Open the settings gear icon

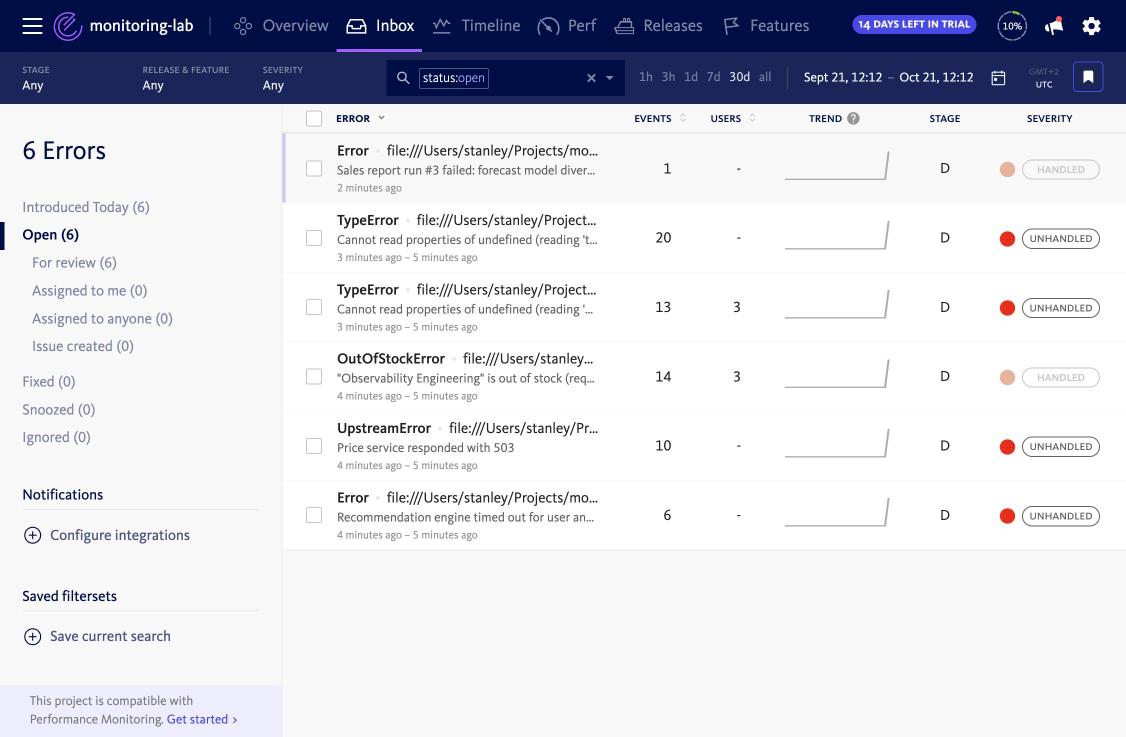coord(1092,26)
